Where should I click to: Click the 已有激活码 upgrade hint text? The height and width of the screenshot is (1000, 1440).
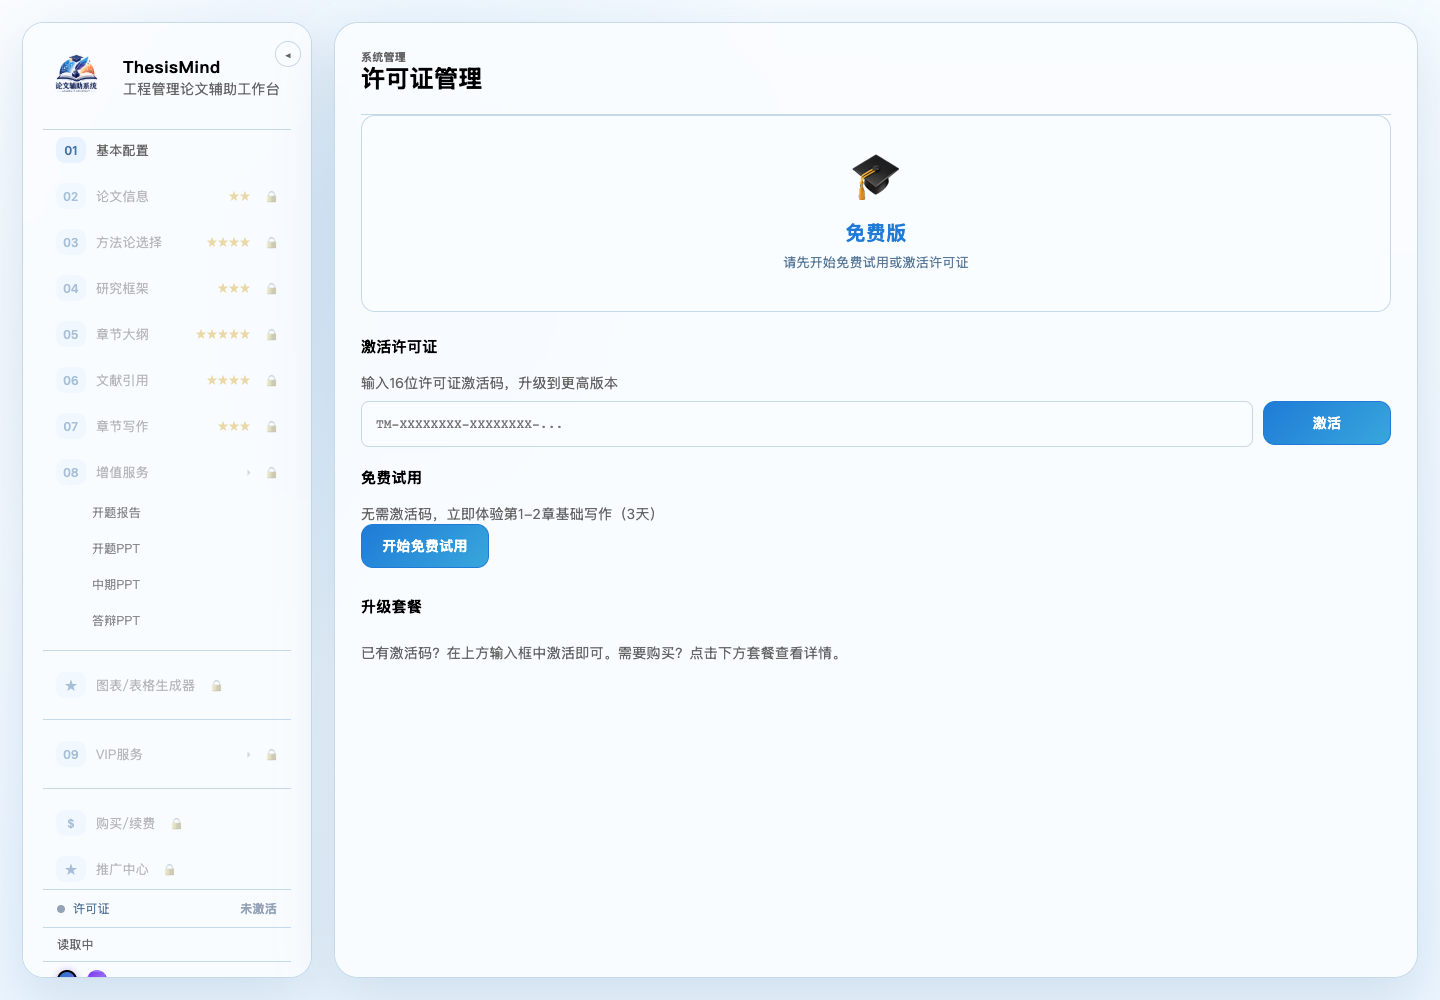click(603, 653)
